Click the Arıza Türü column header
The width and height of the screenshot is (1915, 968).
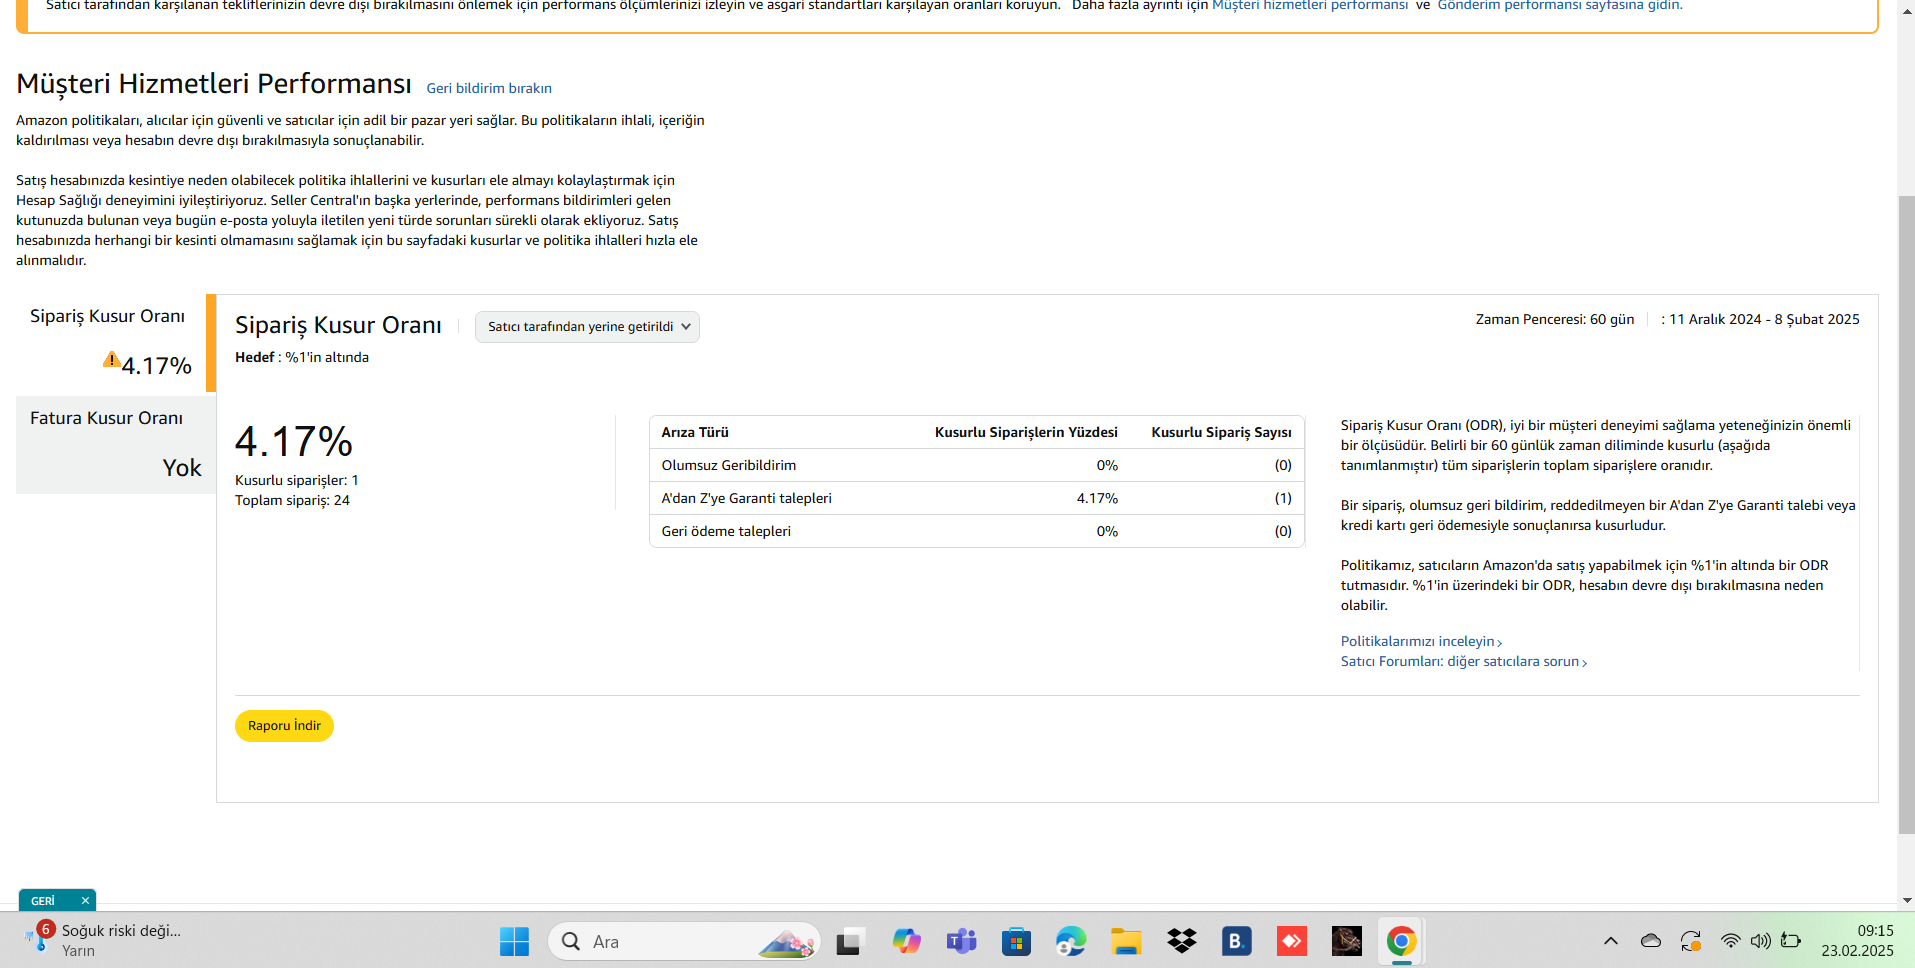click(695, 432)
